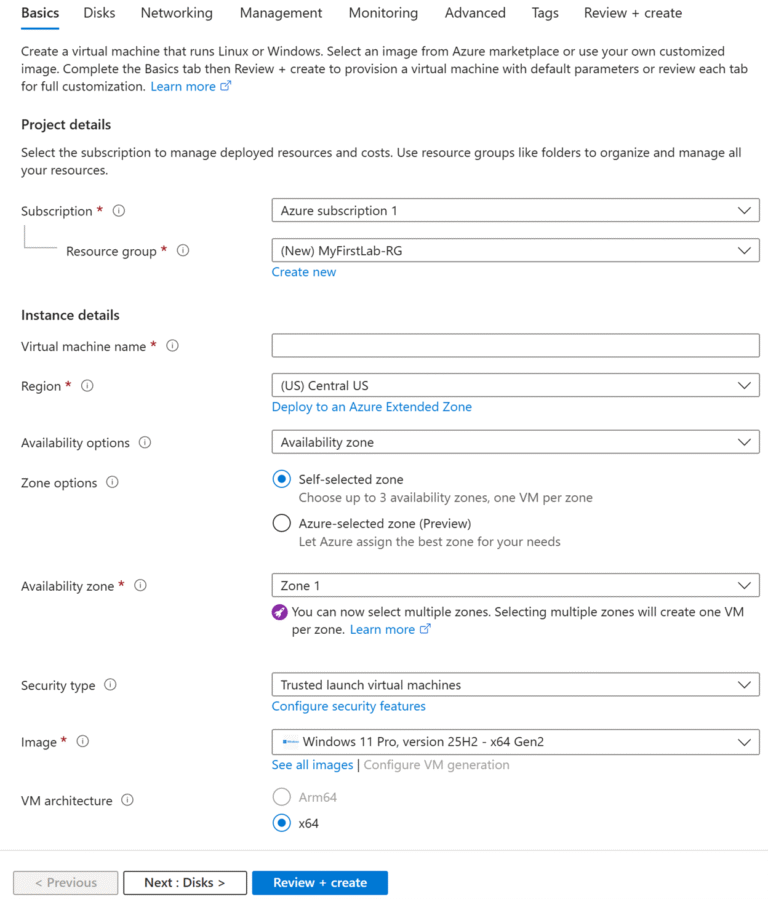Viewport: 768px width, 899px height.
Task: Click the Create new resource group link
Action: pyautogui.click(x=304, y=272)
